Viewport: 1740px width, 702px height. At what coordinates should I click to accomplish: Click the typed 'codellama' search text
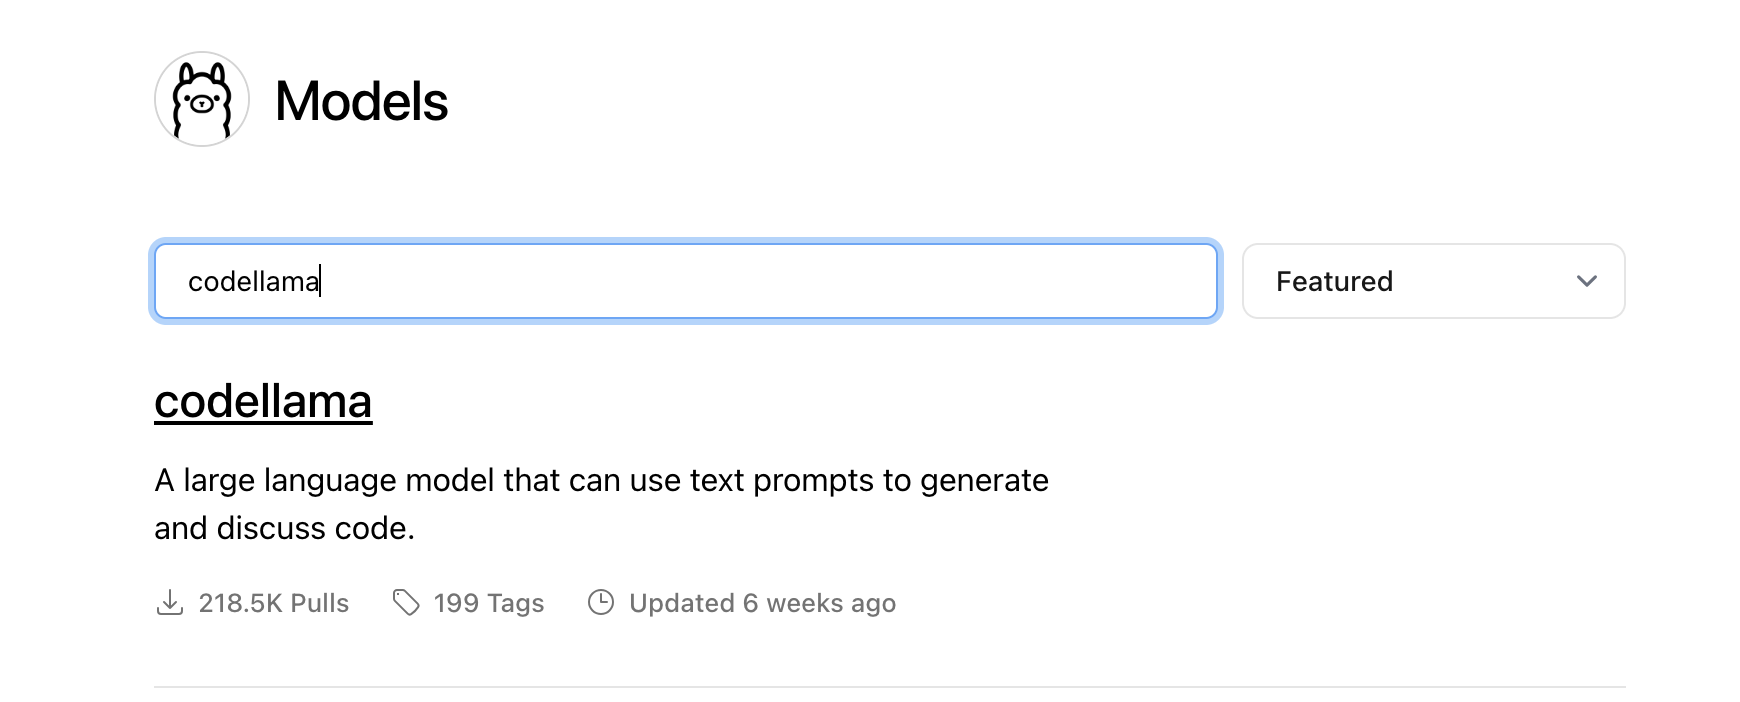pyautogui.click(x=253, y=282)
